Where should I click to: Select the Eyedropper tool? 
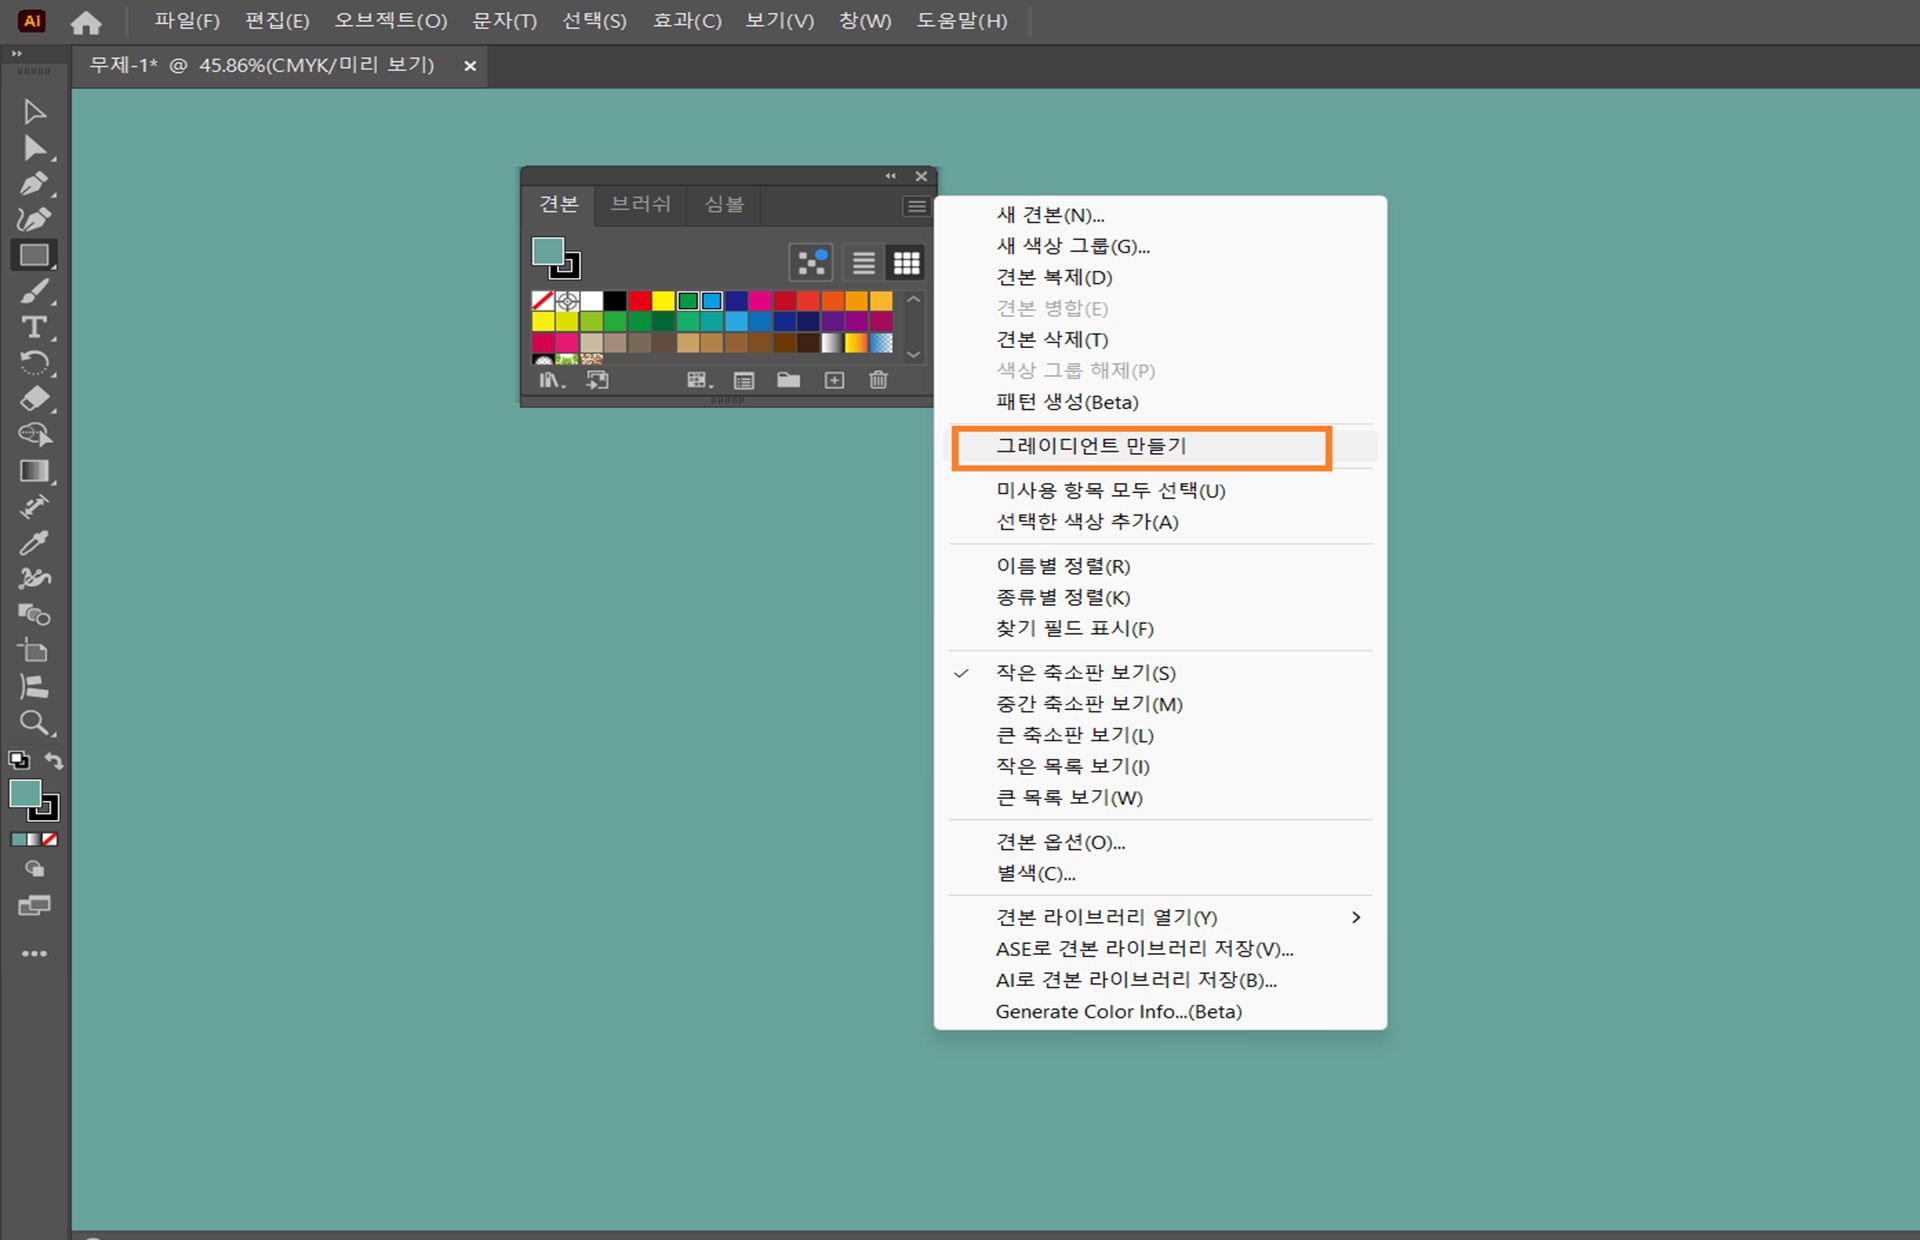(x=33, y=543)
